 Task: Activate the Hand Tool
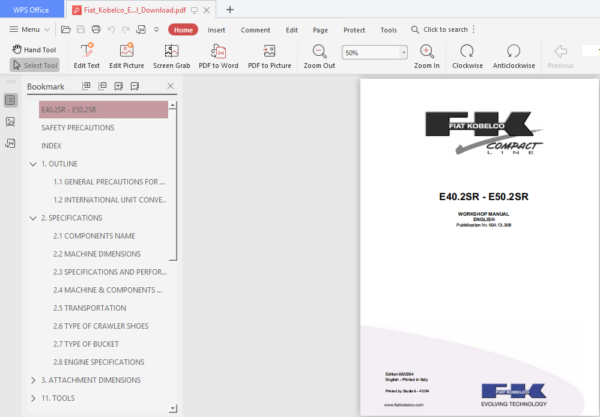coord(34,49)
